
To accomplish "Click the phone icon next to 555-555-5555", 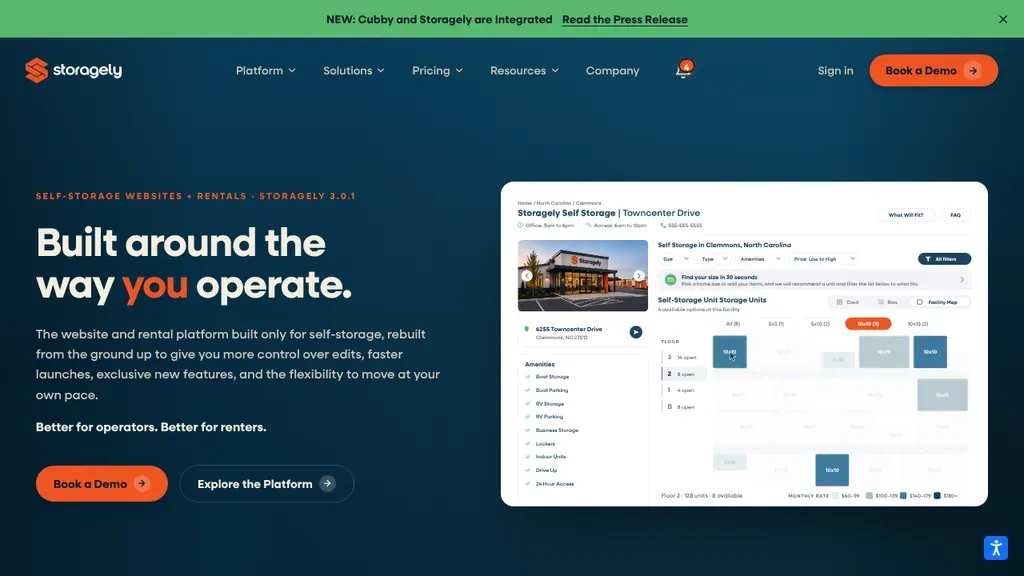I will pyautogui.click(x=663, y=225).
